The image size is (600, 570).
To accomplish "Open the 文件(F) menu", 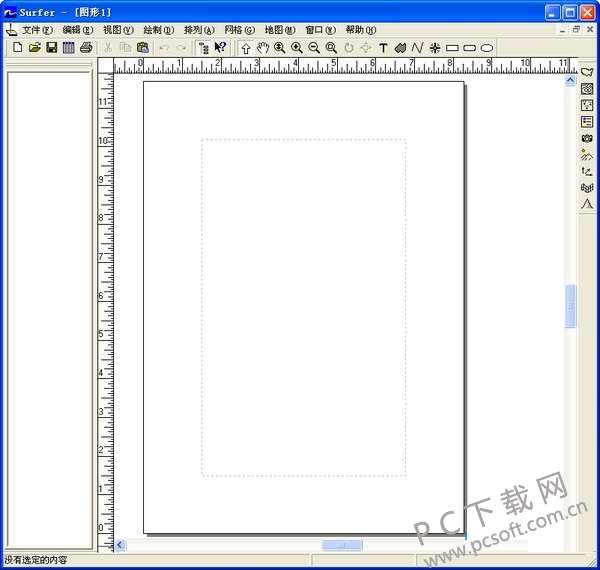I will pos(37,30).
